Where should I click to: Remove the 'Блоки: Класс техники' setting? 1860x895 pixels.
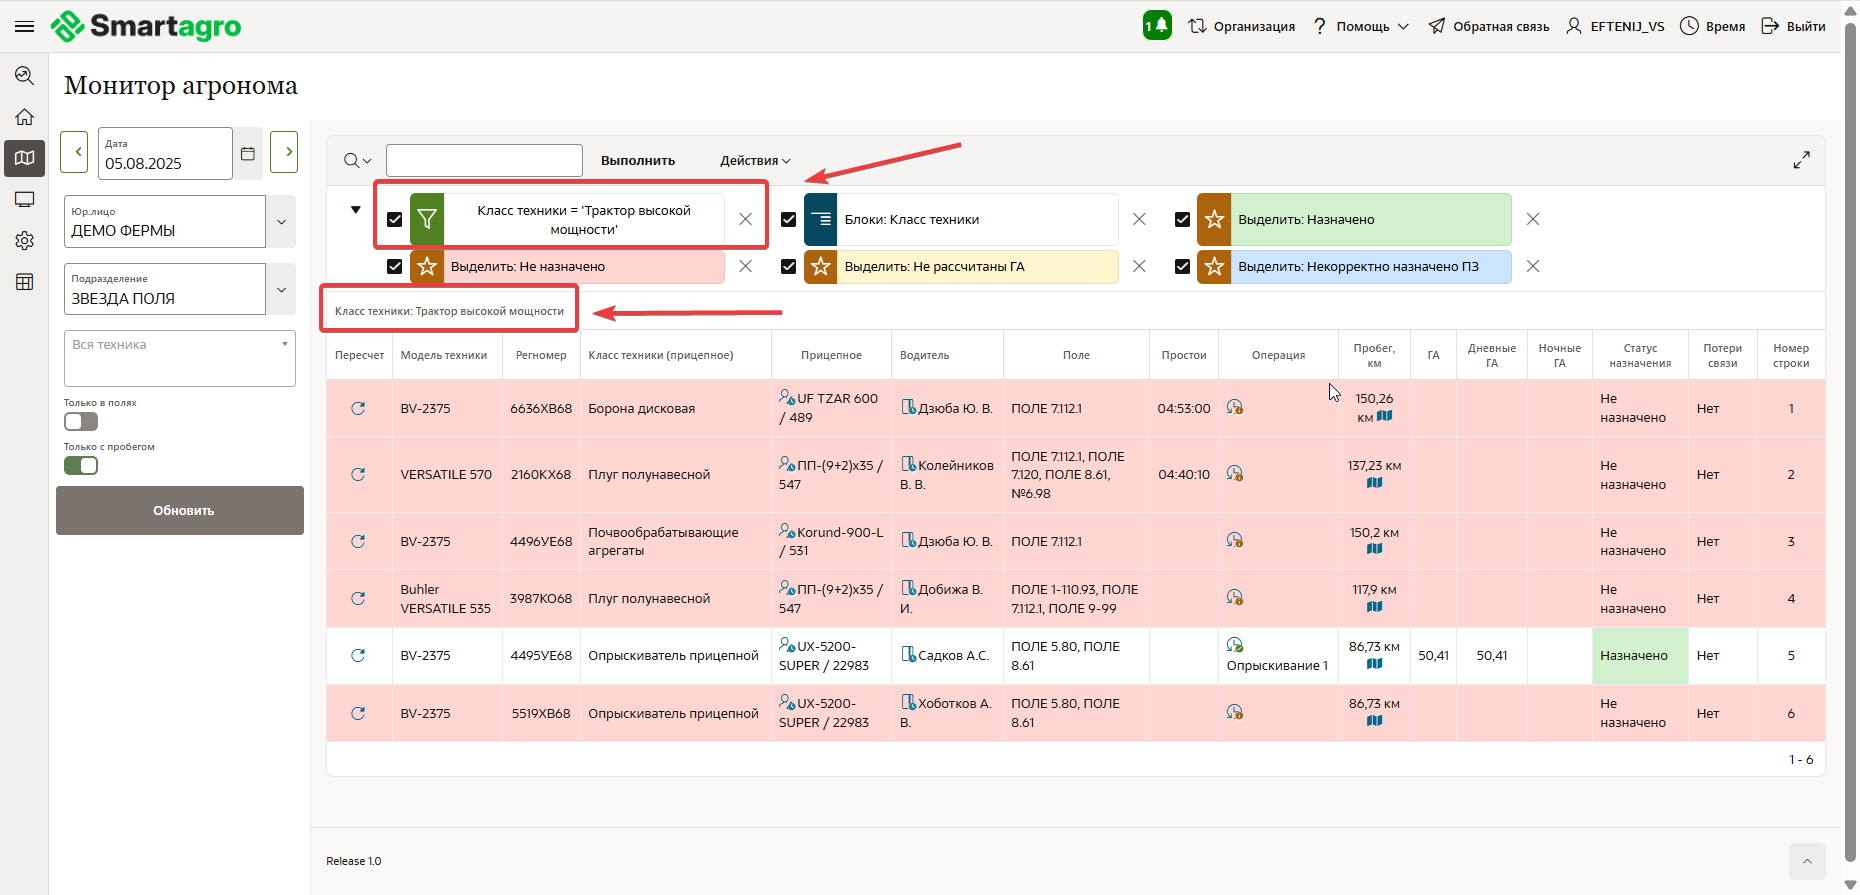(x=1139, y=219)
